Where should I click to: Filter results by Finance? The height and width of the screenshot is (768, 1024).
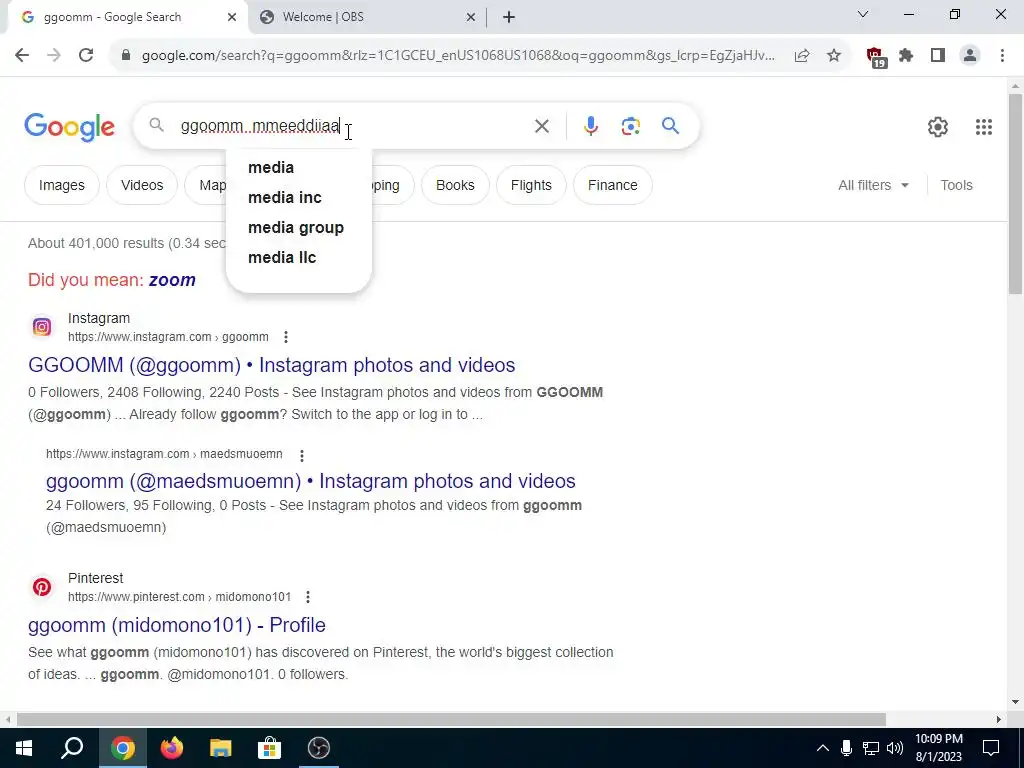[x=613, y=185]
